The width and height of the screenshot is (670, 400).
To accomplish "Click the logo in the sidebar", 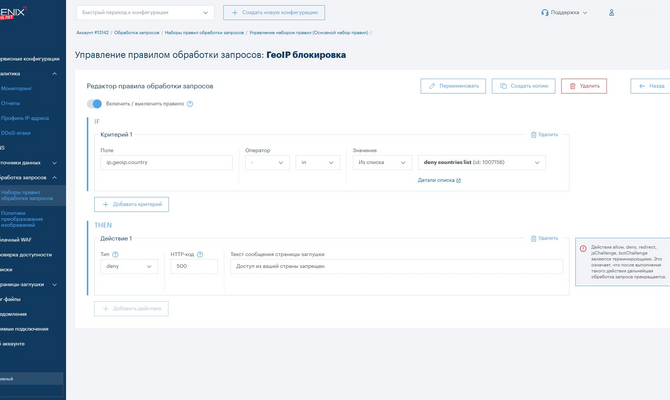I will pos(13,12).
